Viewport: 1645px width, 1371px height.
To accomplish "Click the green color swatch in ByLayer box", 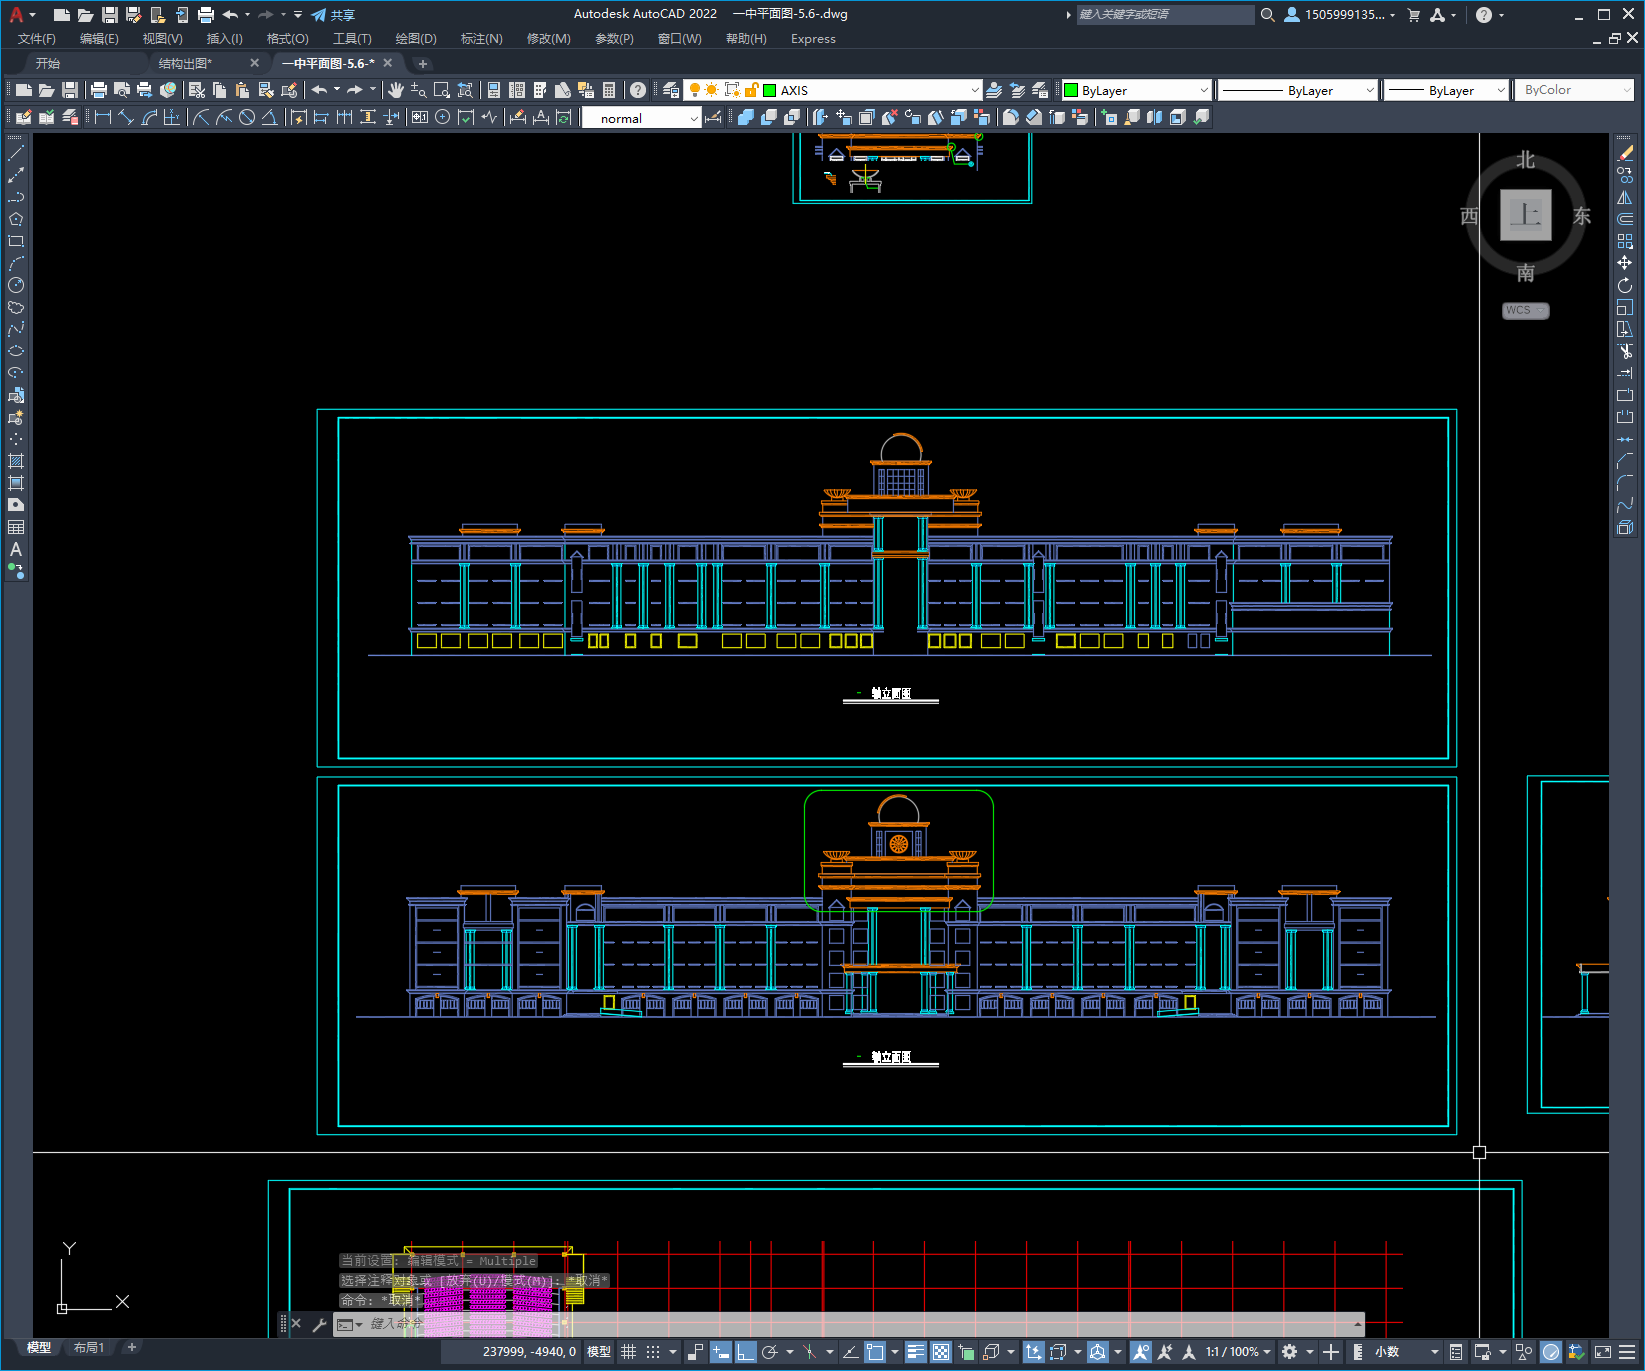I will pos(1071,90).
